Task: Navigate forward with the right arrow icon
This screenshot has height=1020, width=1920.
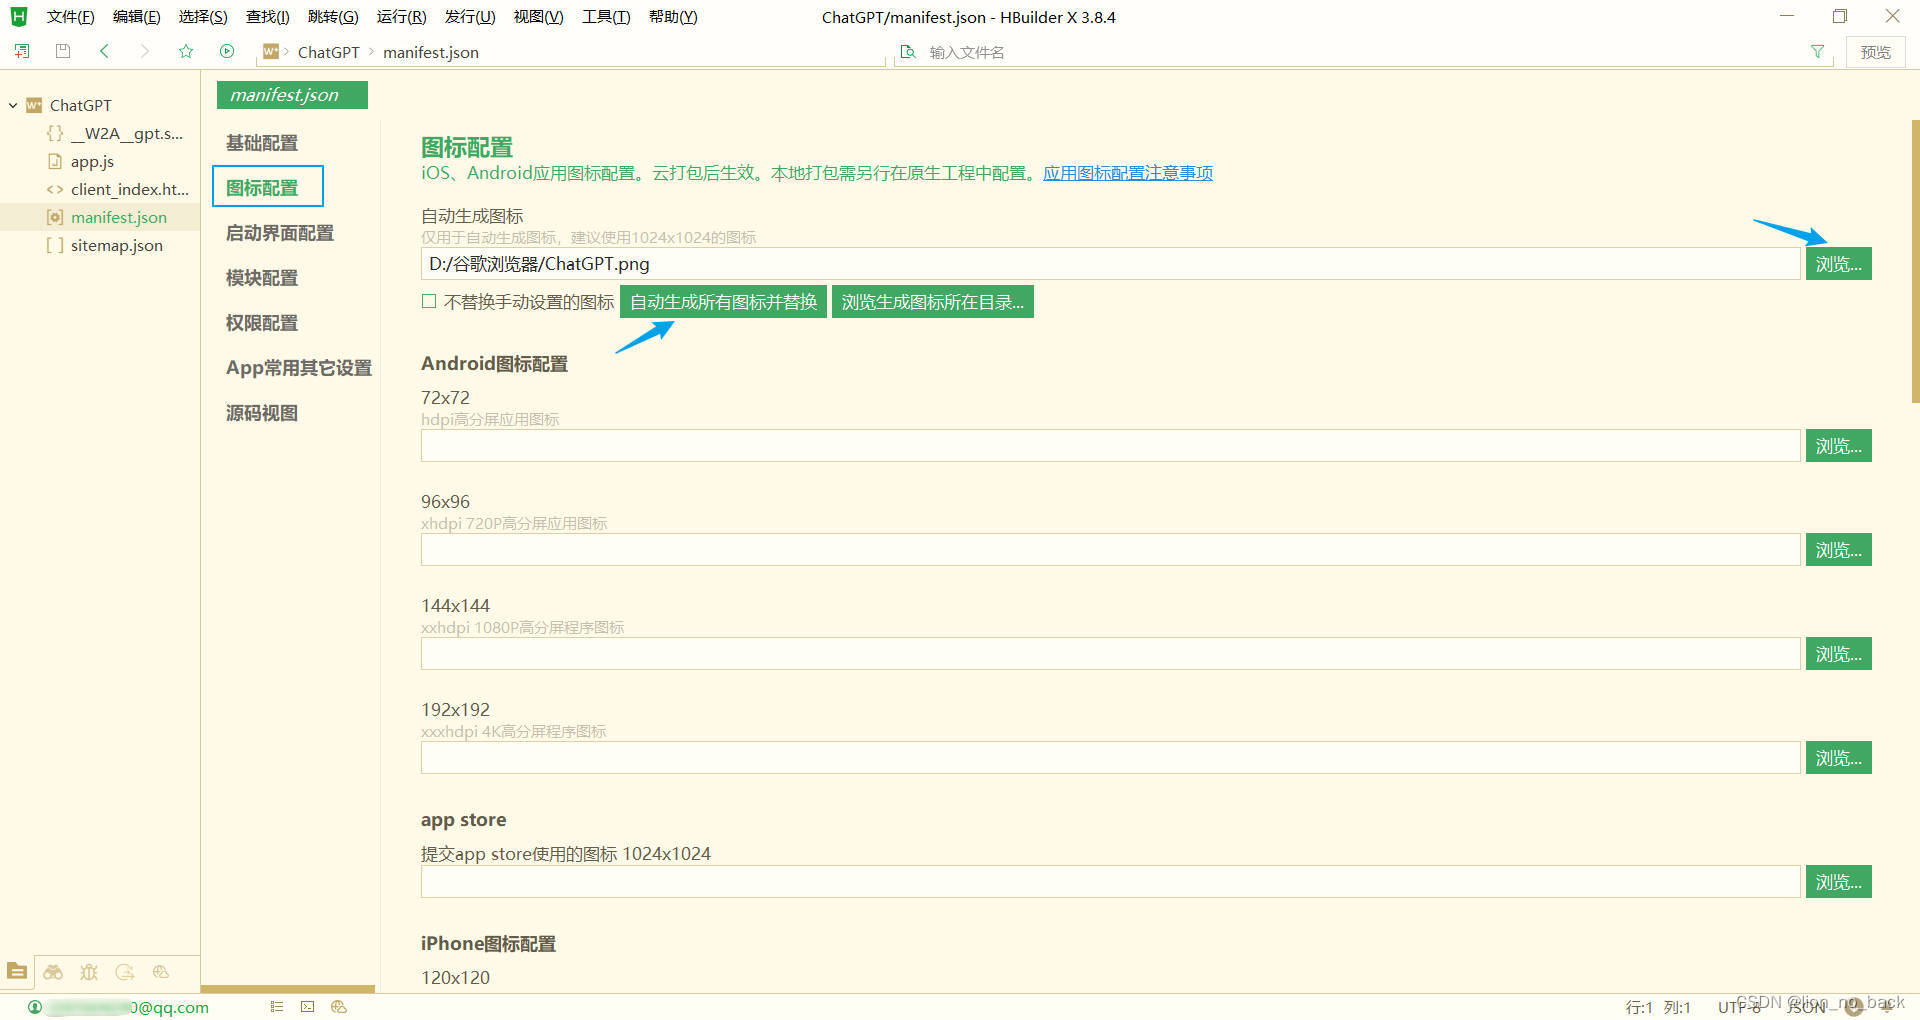Action: click(x=145, y=51)
